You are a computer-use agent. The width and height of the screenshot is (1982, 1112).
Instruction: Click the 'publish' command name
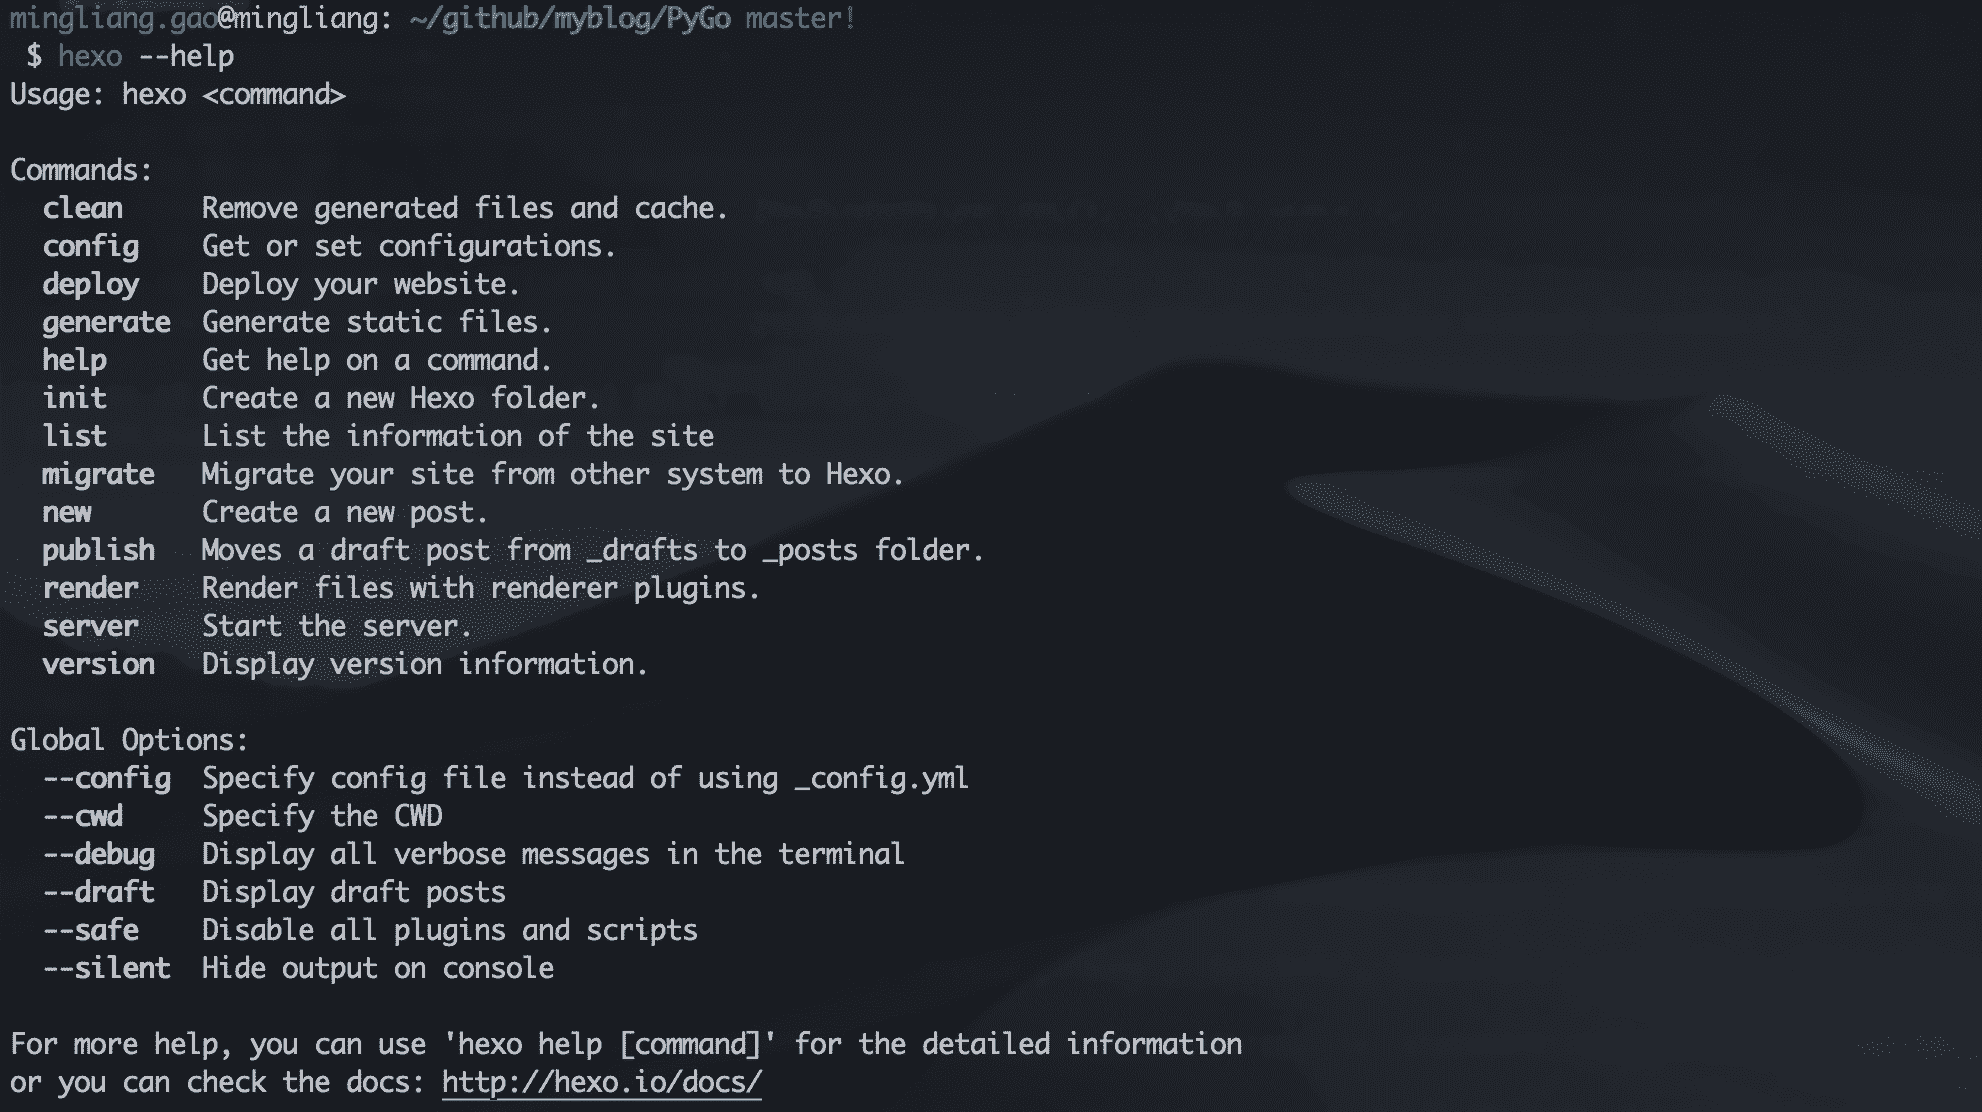tap(98, 550)
